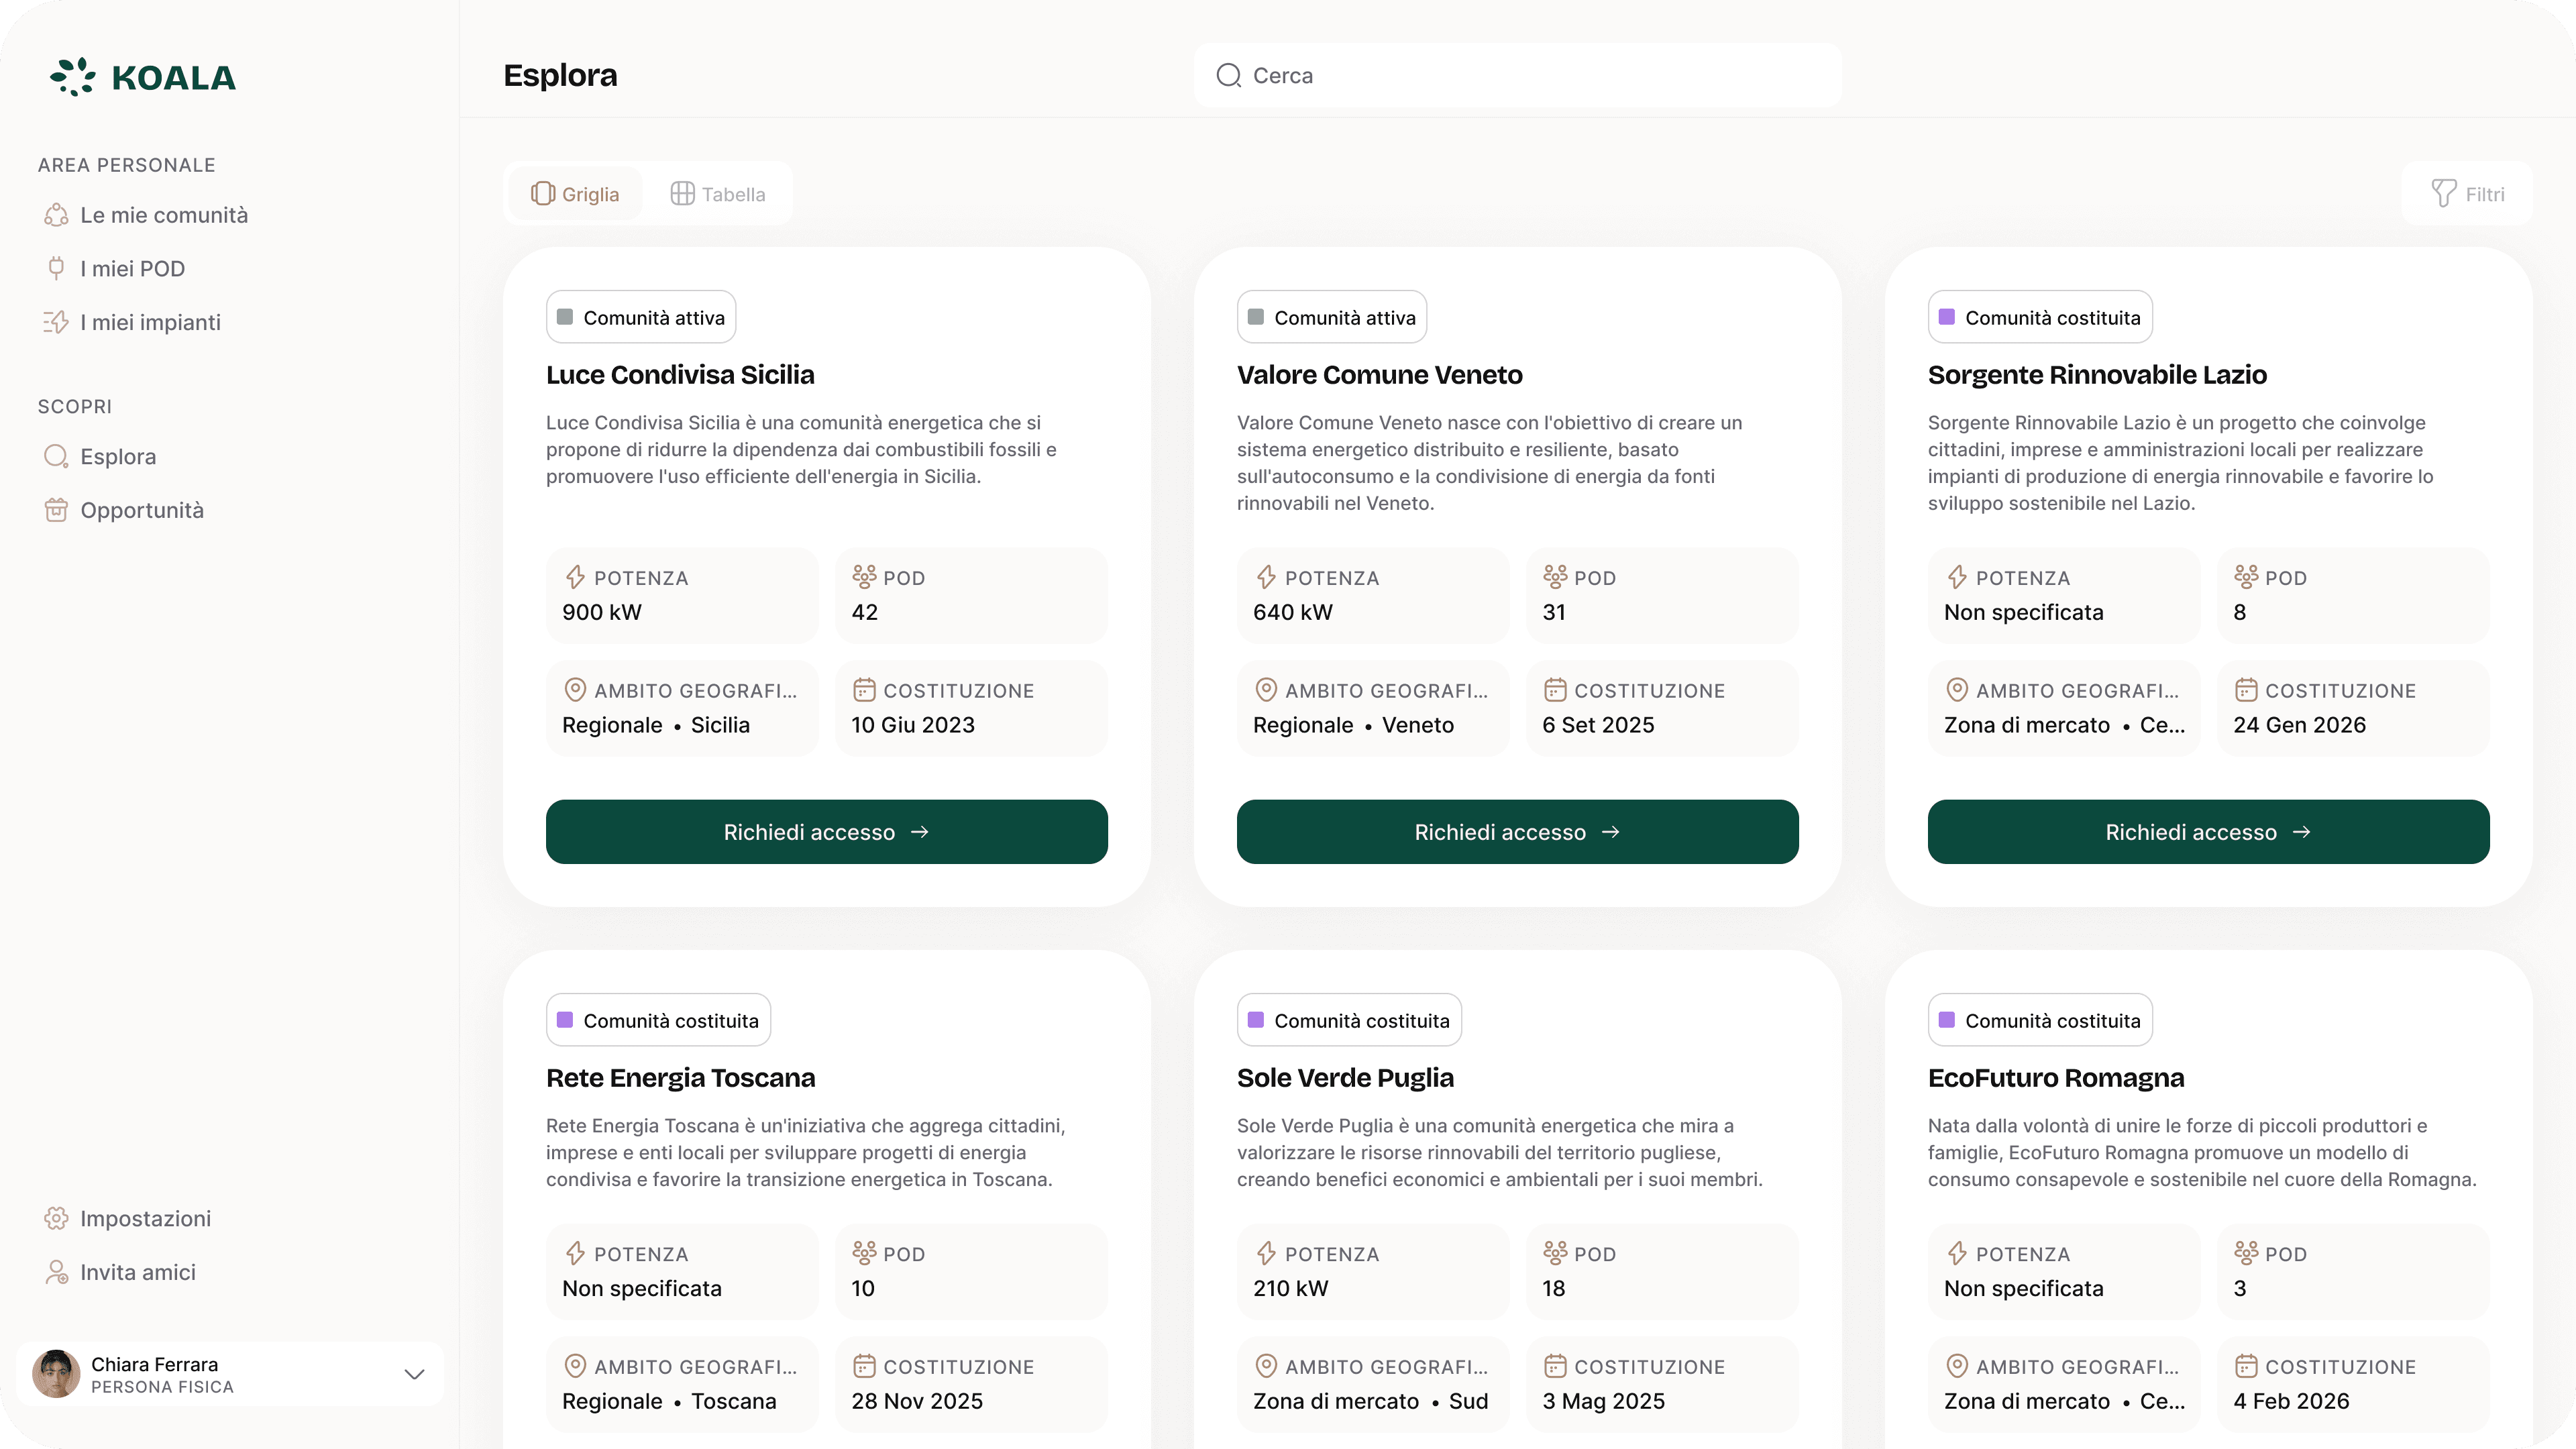2576x1449 pixels.
Task: Click Potenza bolt icon in Sorgente Rinnovabile Lazio card
Action: [x=1957, y=577]
